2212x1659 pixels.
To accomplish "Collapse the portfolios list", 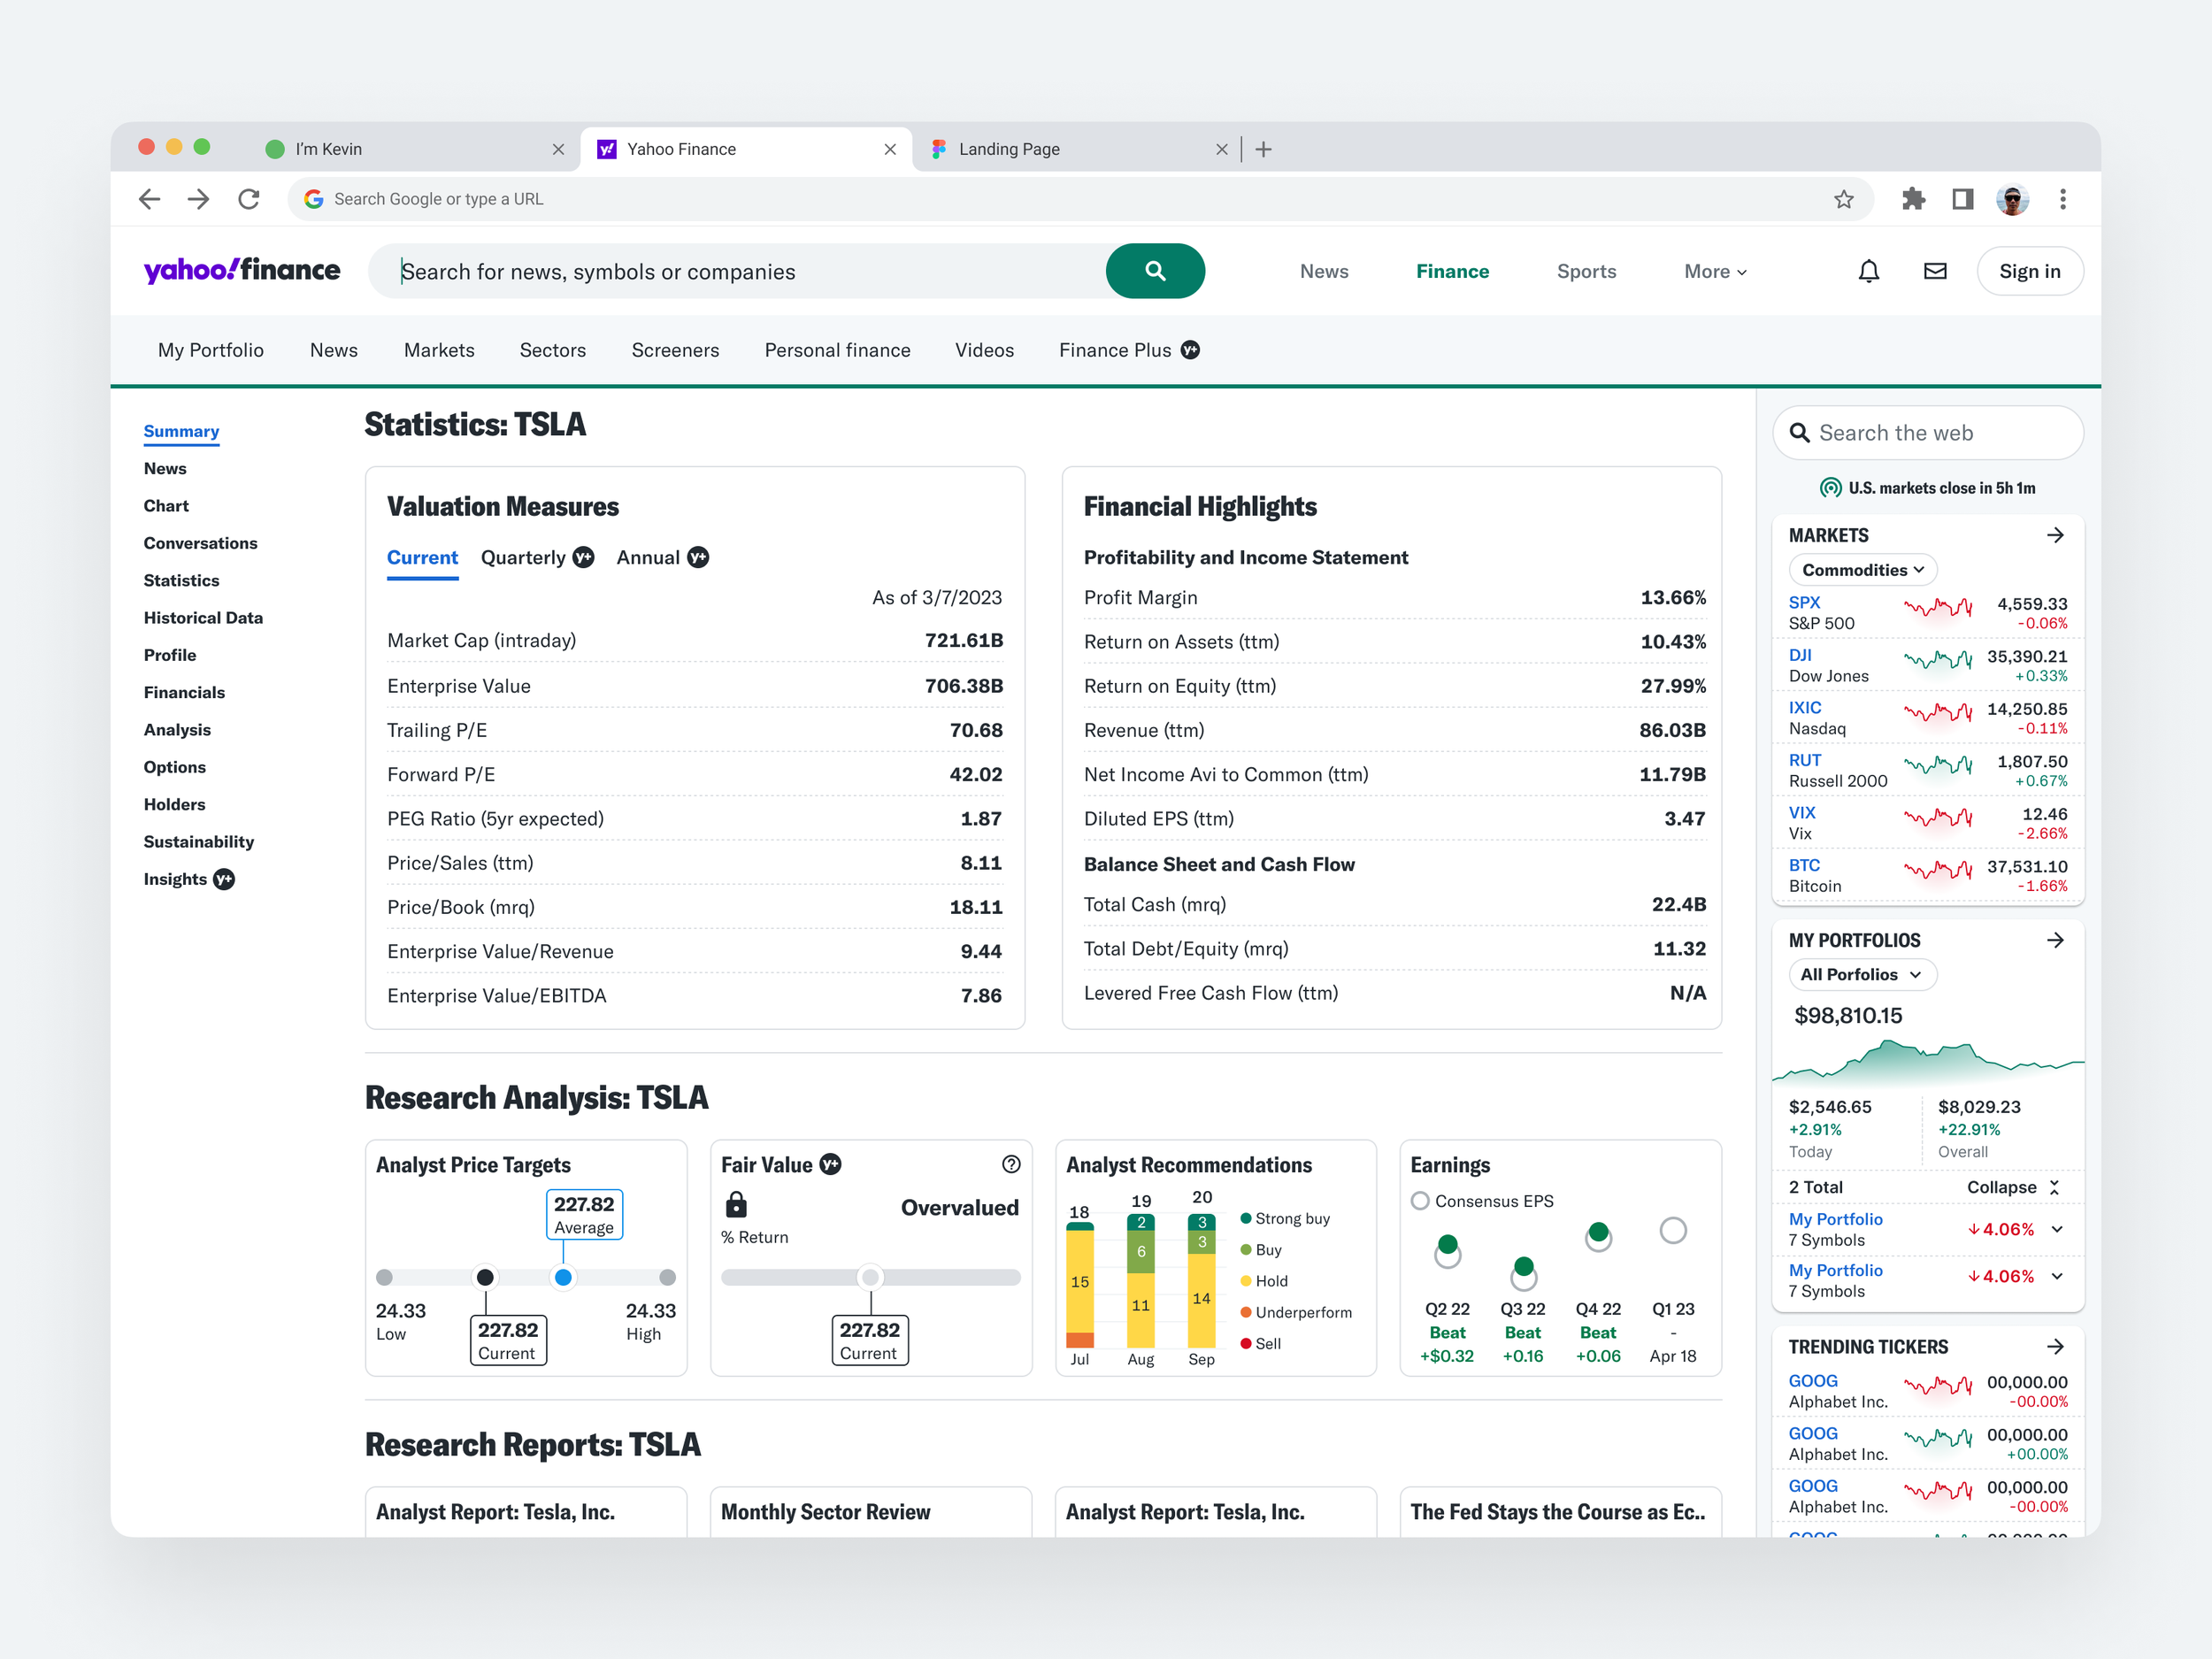I will [2013, 1187].
